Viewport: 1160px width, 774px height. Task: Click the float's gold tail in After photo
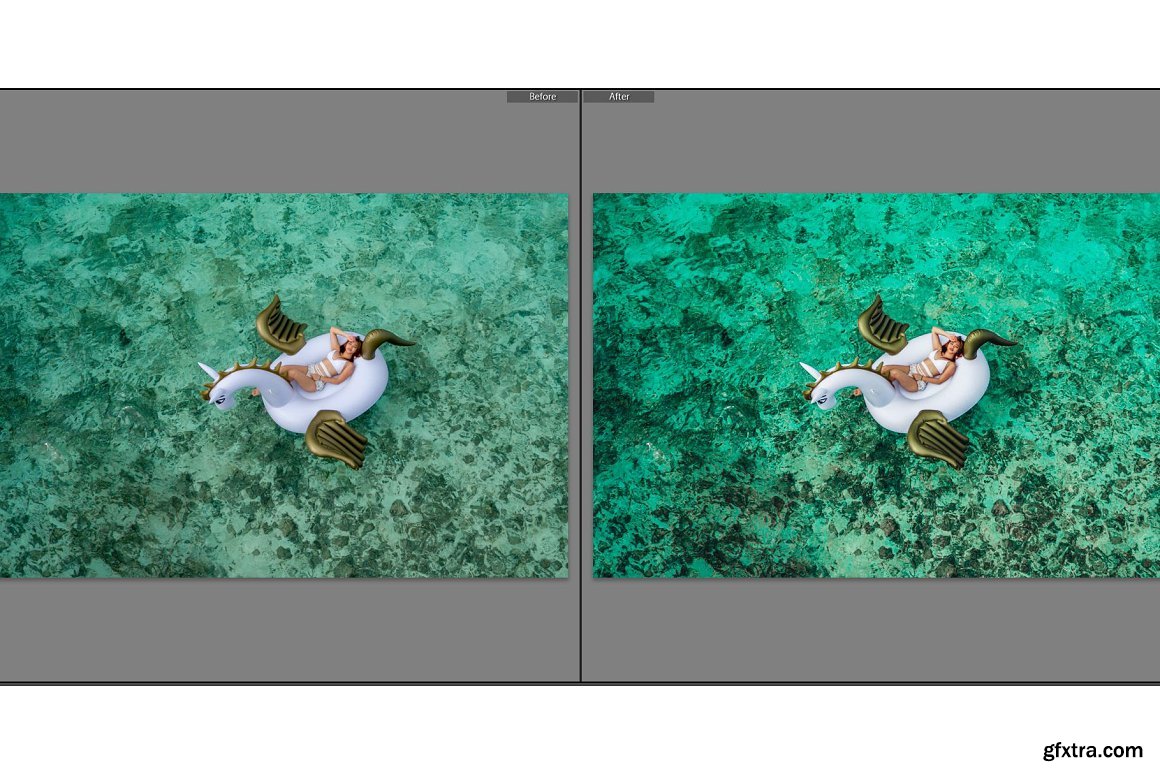tap(989, 342)
